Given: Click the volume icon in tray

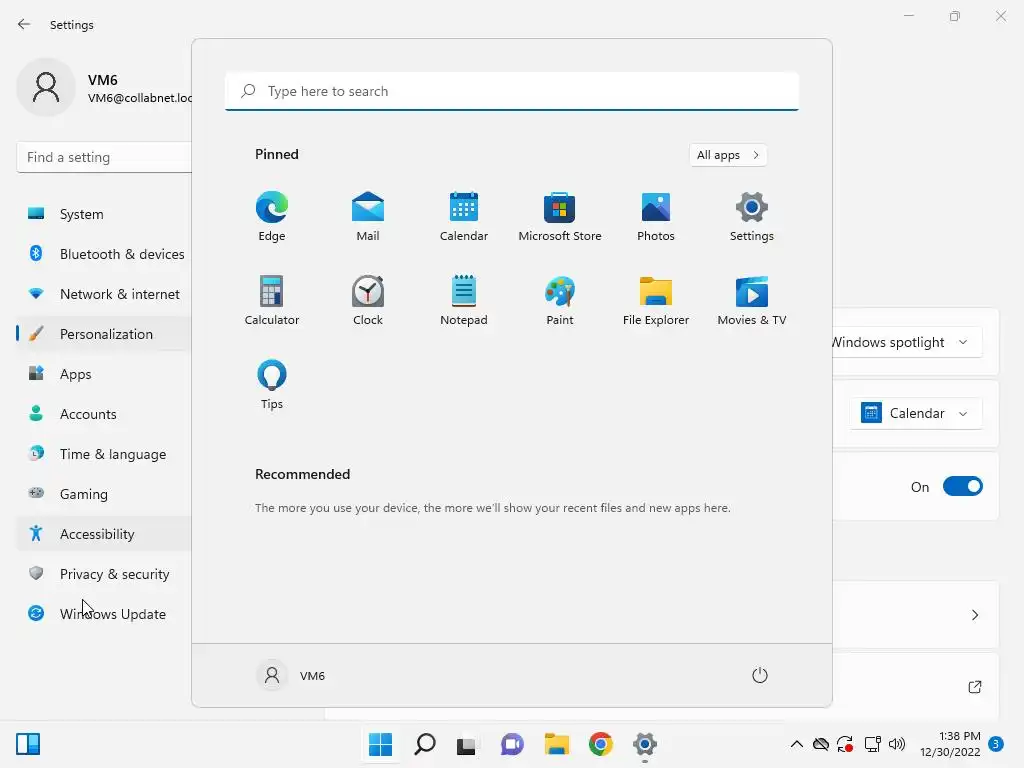Looking at the screenshot, I should (x=897, y=744).
